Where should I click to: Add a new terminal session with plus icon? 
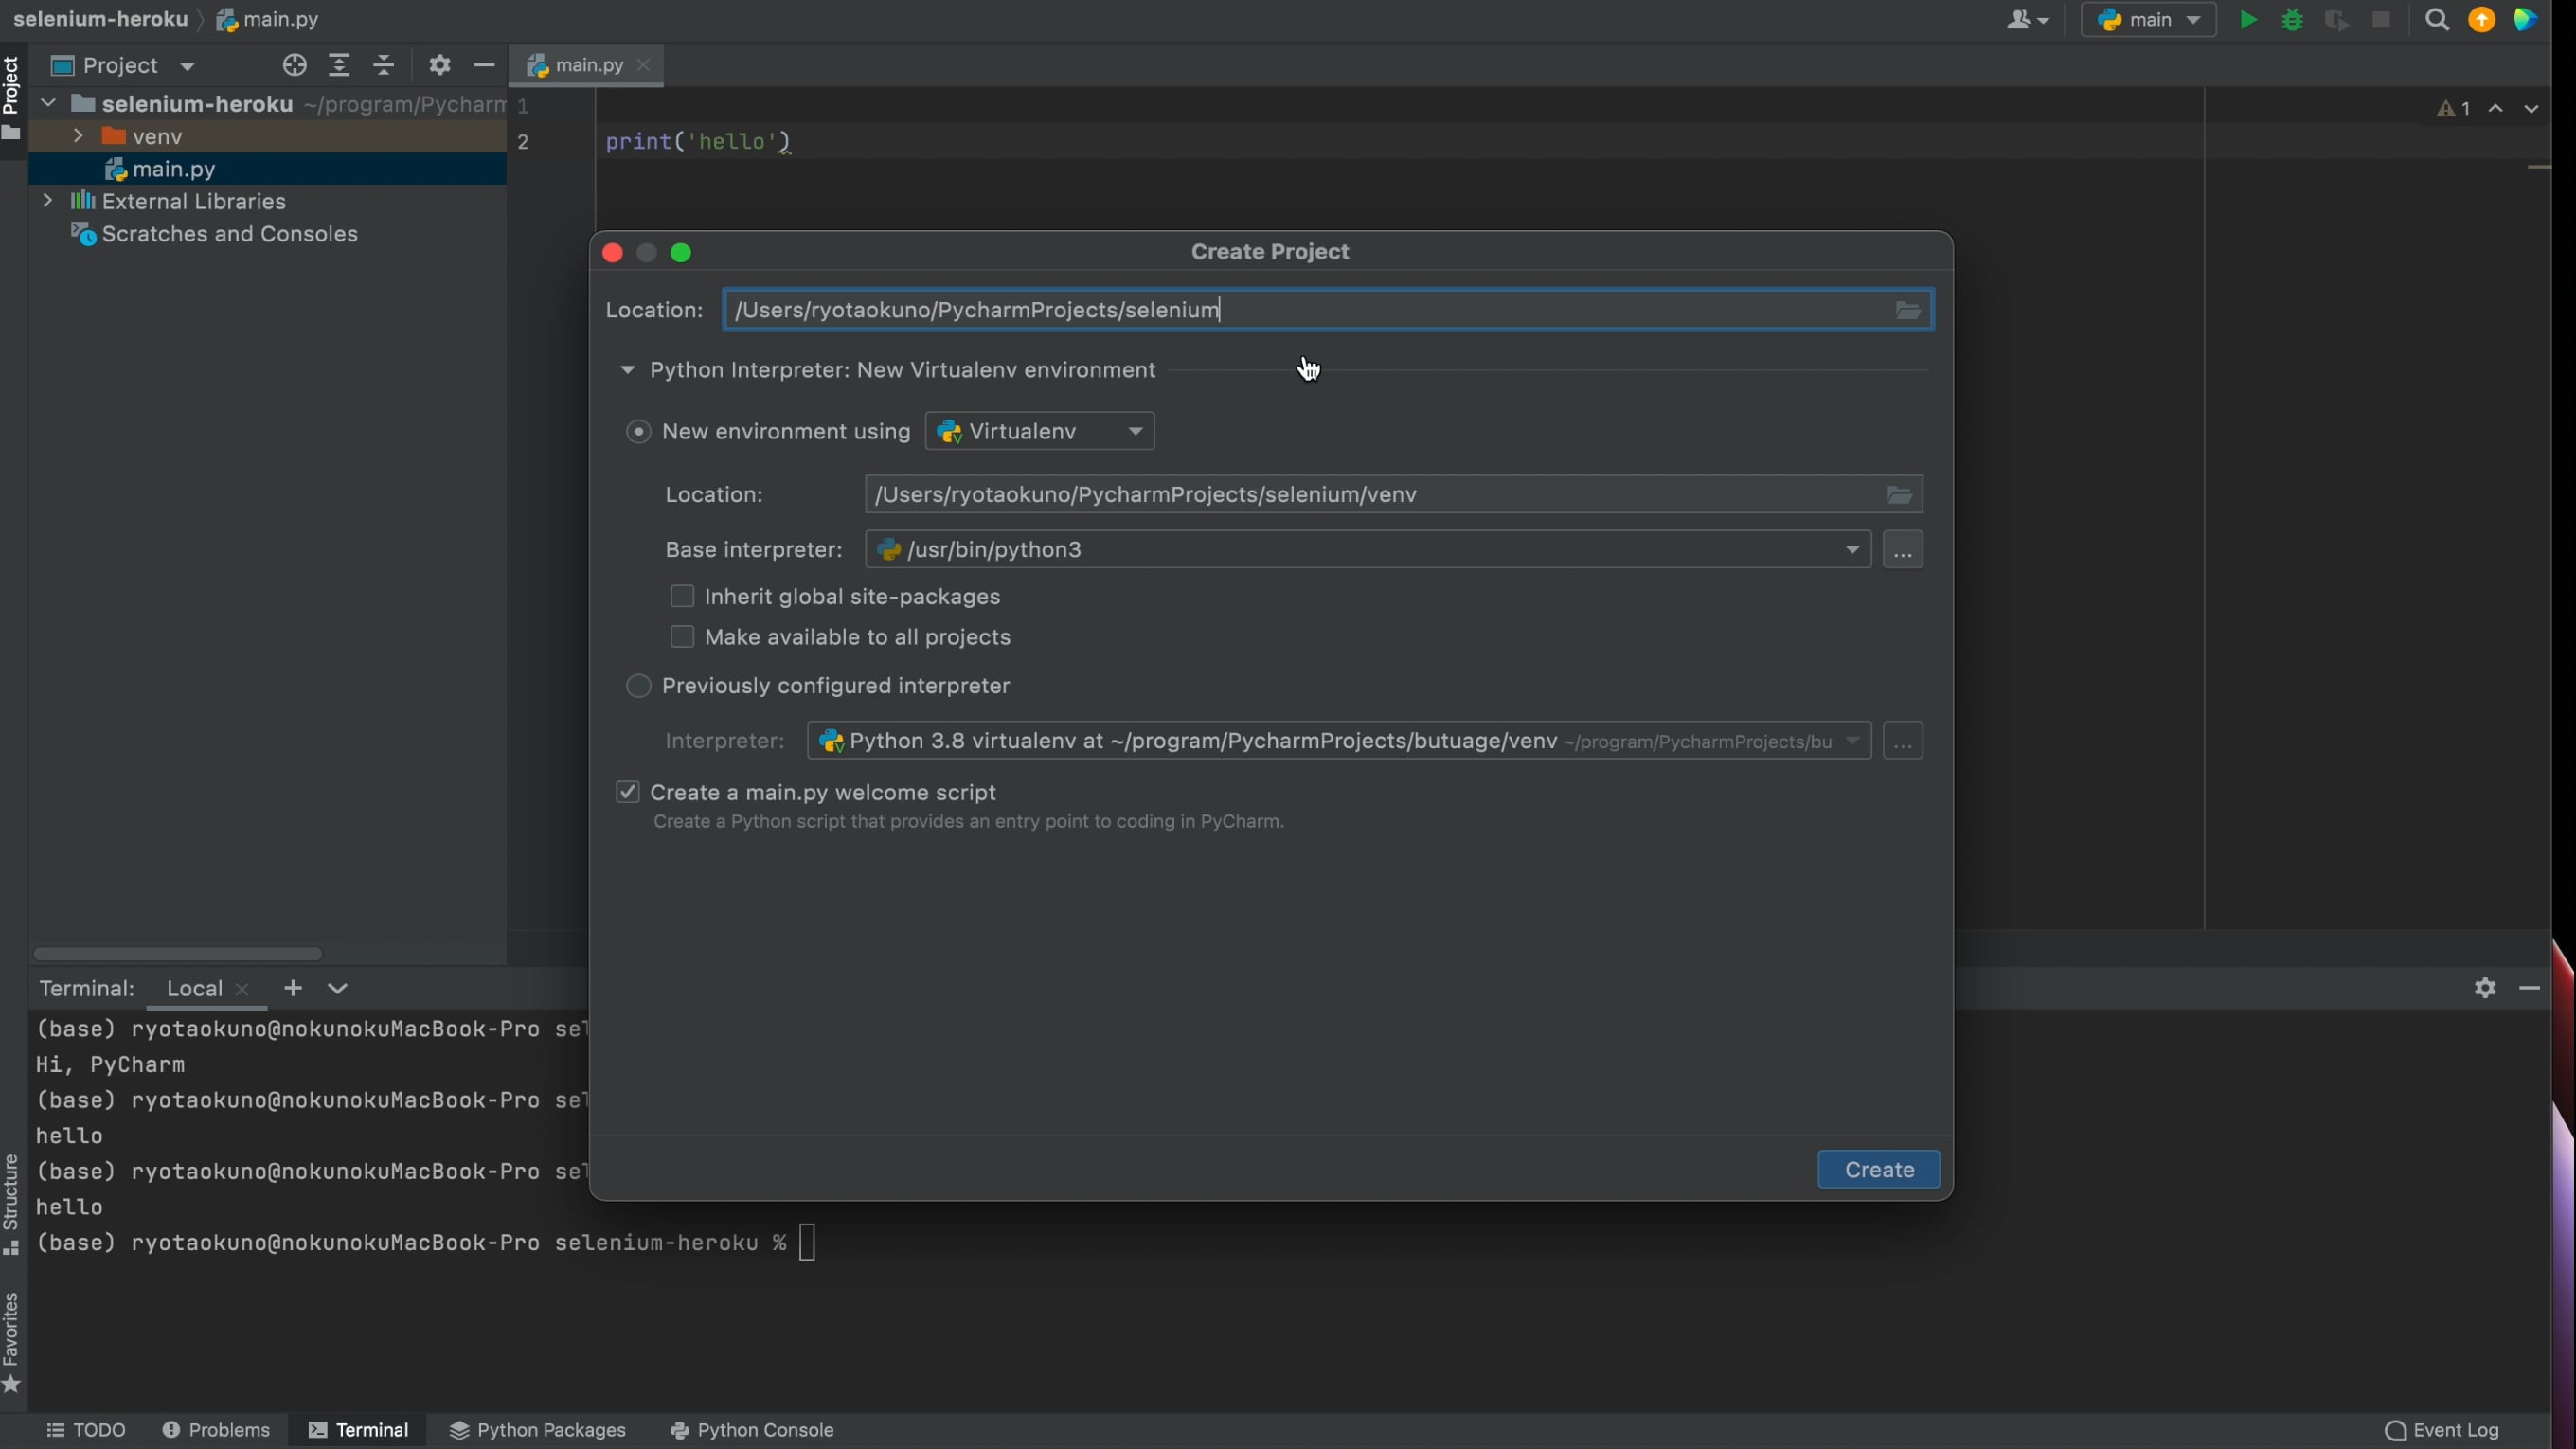coord(292,988)
